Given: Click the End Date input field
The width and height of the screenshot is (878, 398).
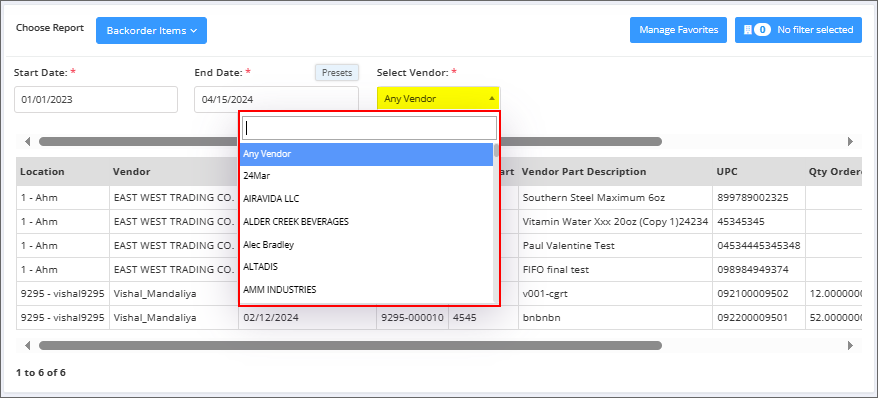Looking at the screenshot, I should click(x=277, y=100).
